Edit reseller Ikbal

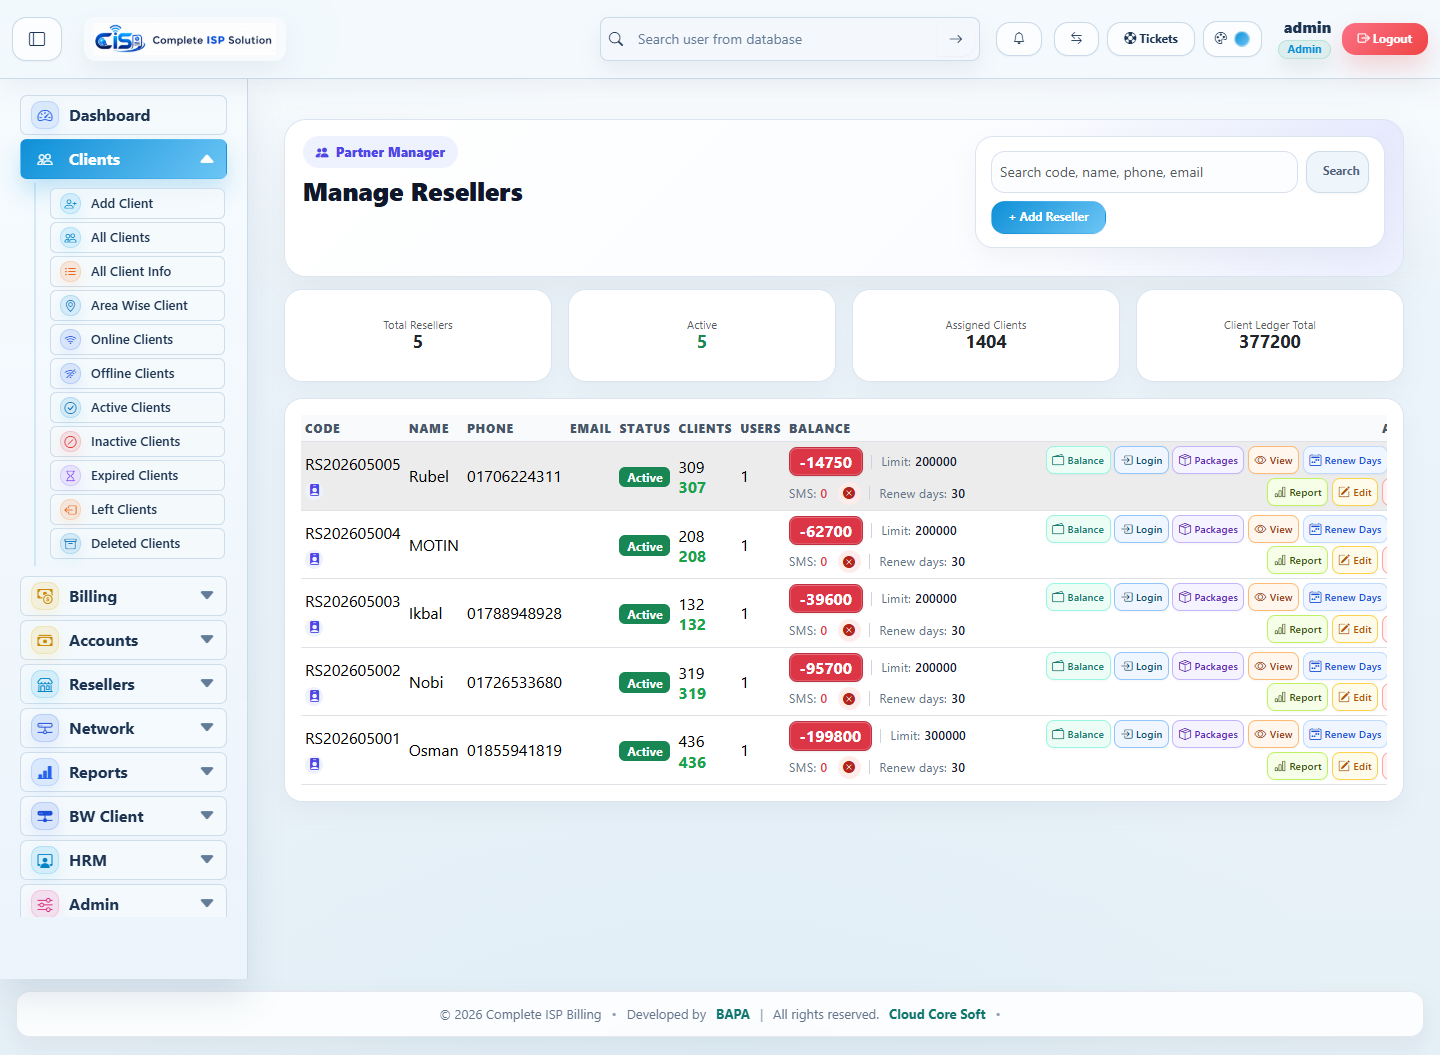coord(1355,630)
